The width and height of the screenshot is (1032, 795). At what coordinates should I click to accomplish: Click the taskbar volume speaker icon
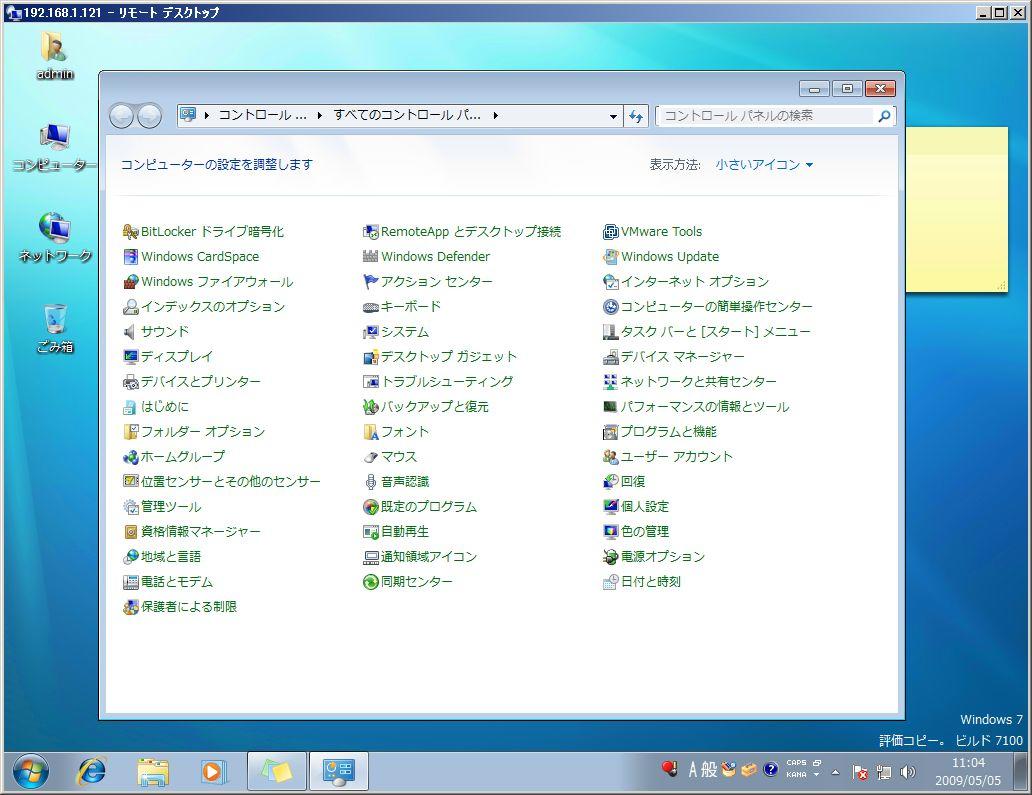tap(908, 772)
